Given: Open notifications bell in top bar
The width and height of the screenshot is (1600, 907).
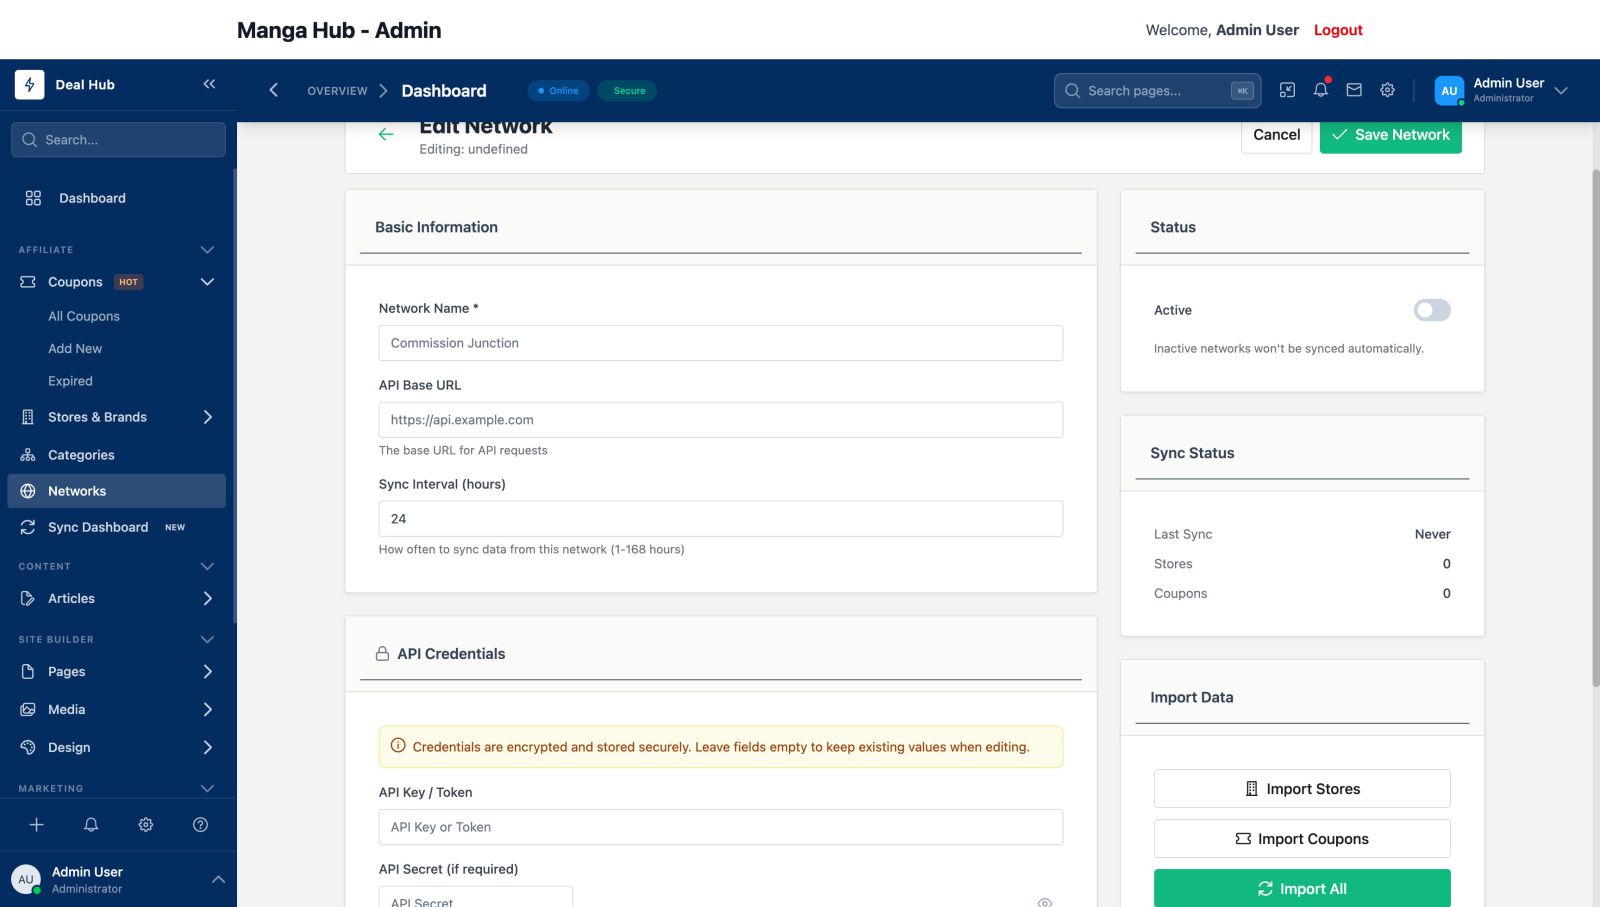Looking at the screenshot, I should [1320, 90].
